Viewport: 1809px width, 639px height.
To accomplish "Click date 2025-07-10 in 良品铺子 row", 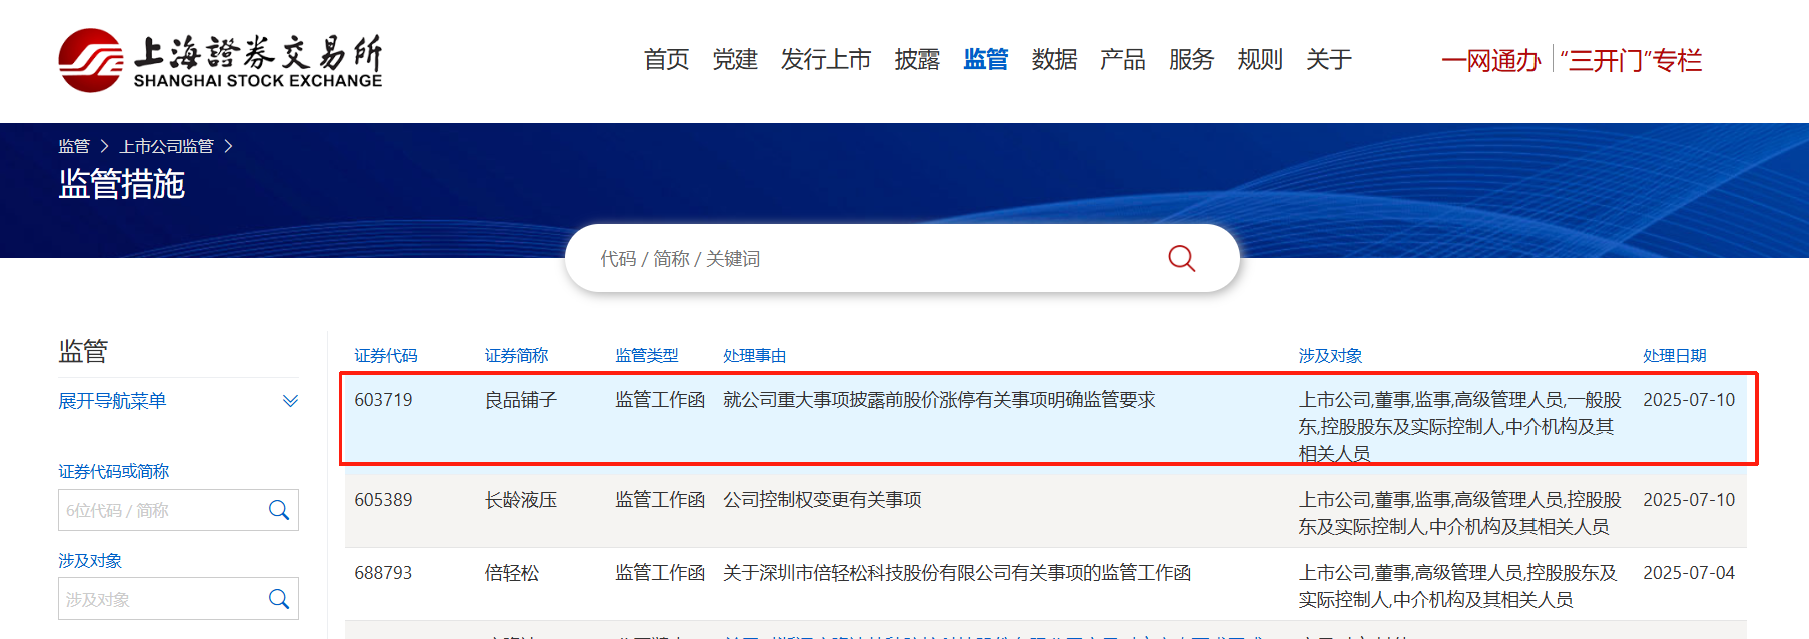I will (x=1689, y=400).
